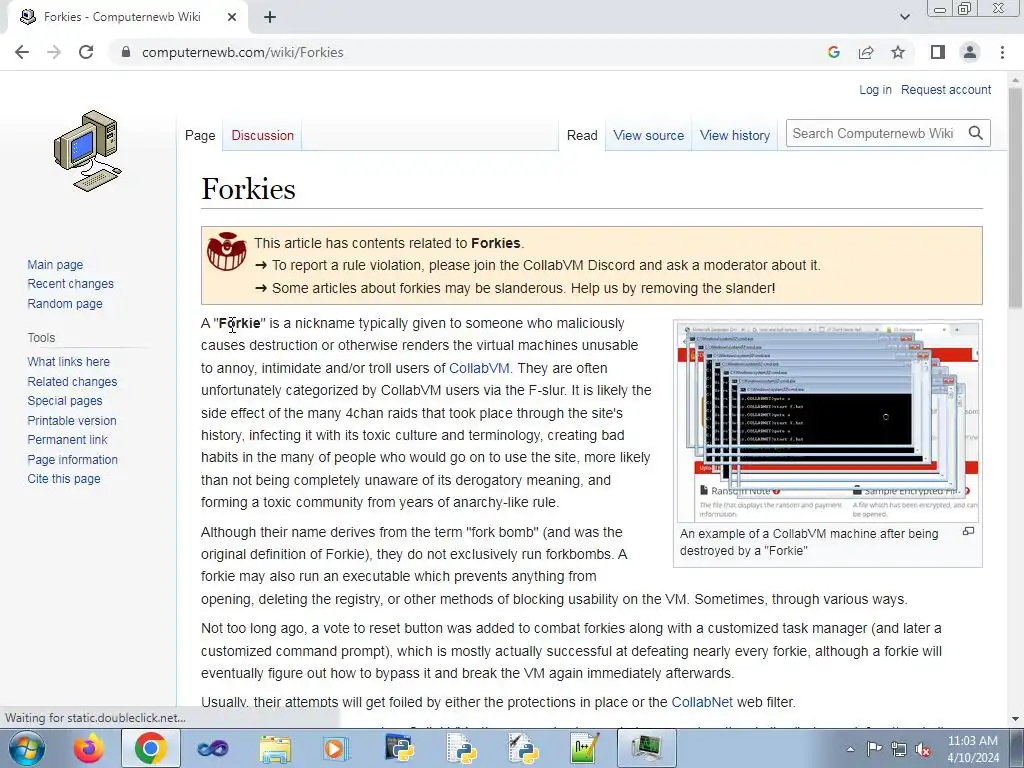Screen dimensions: 1024x768
Task: Click the Log in link
Action: tap(875, 89)
